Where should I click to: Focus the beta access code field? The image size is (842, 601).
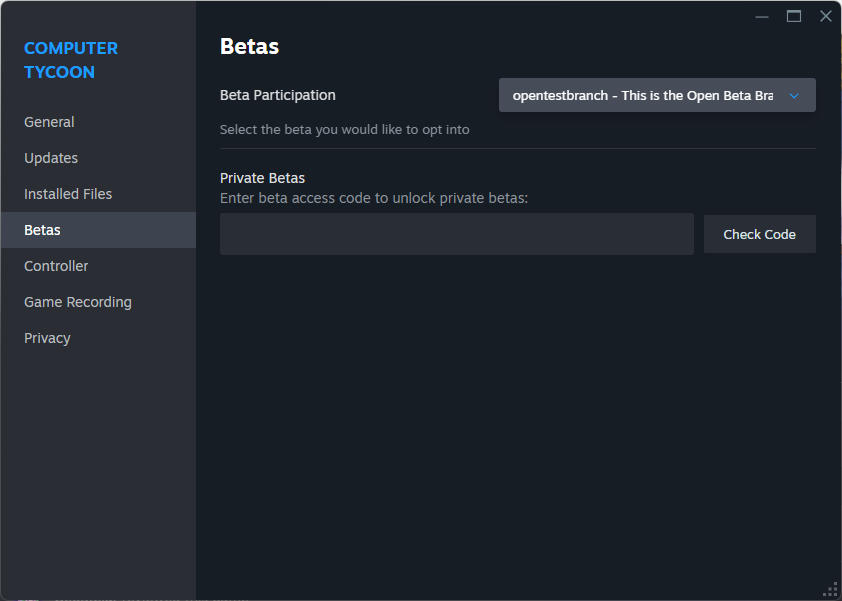[x=456, y=234]
